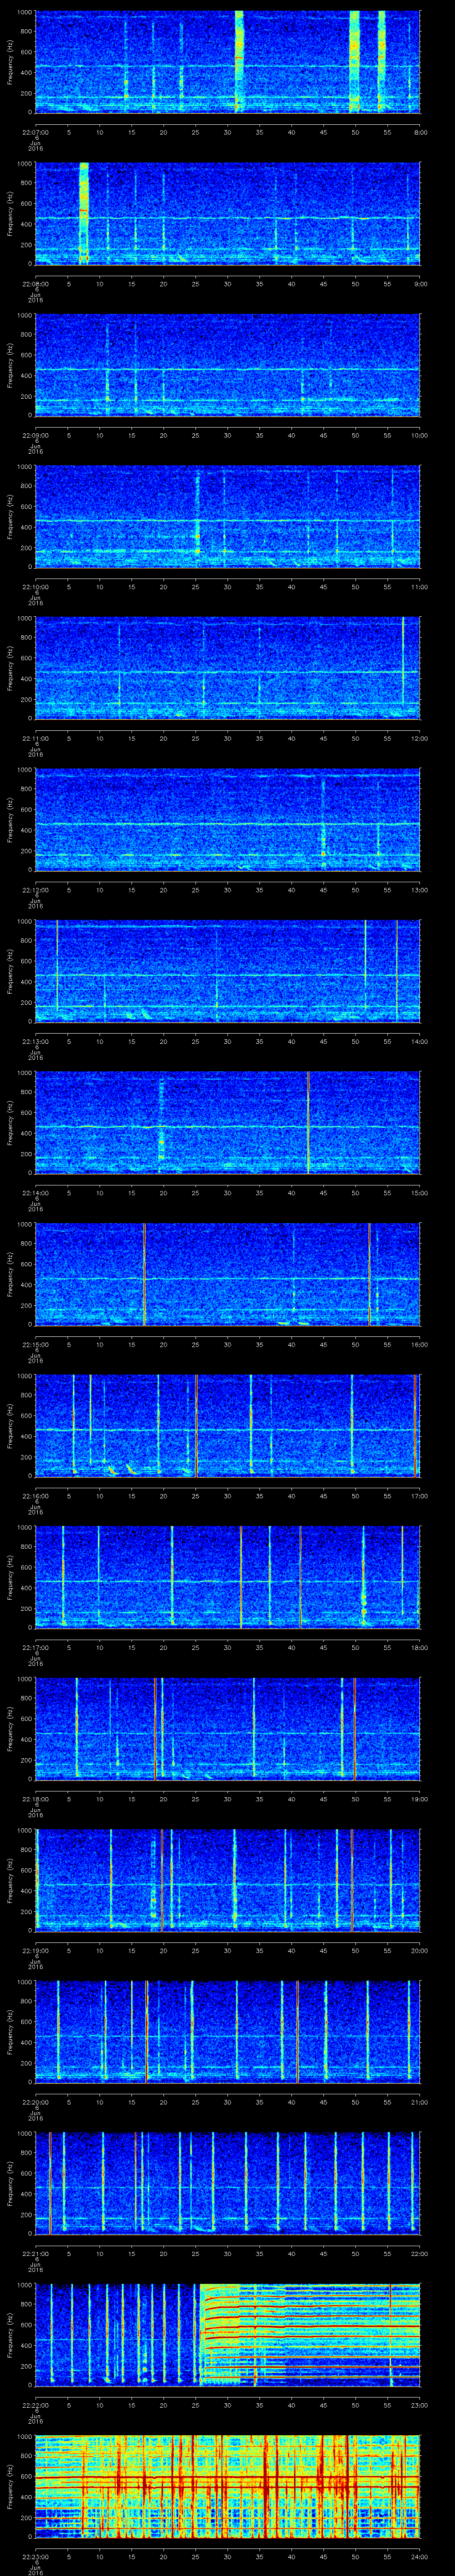Click the 22:21:00 start time label
This screenshot has height=2576, width=455.
[x=35, y=2254]
